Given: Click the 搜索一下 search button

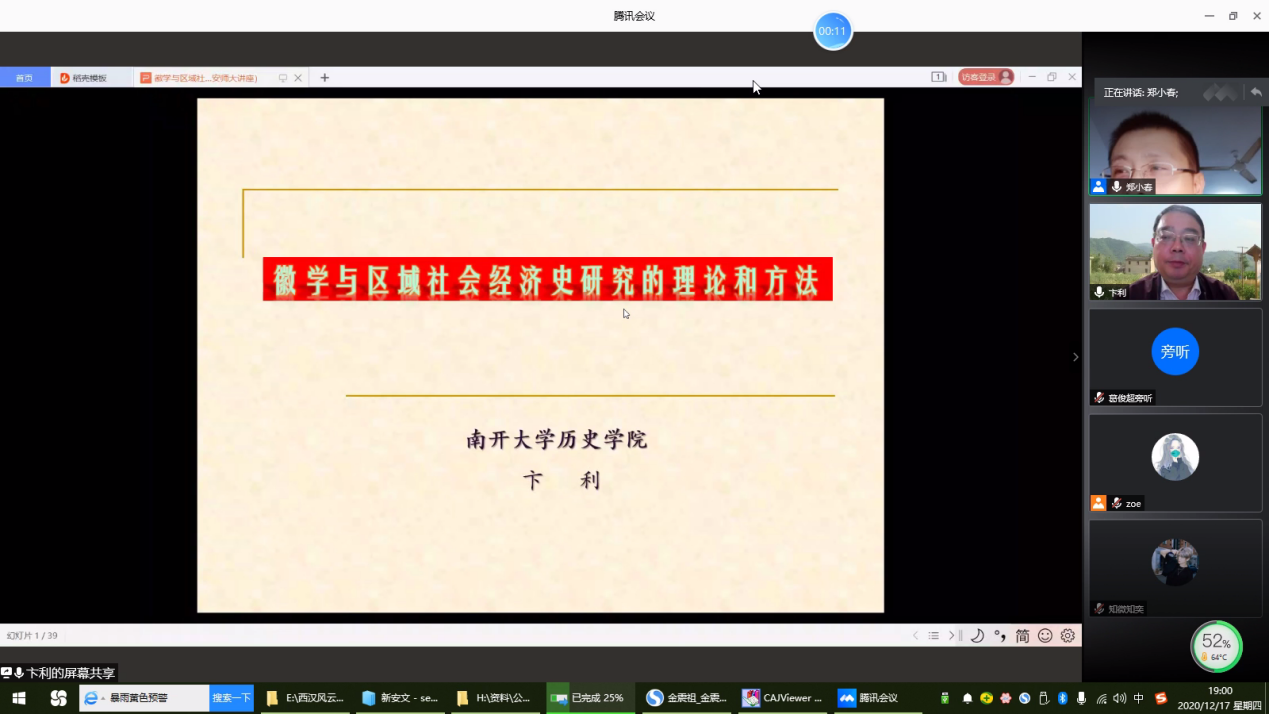Looking at the screenshot, I should pos(231,698).
